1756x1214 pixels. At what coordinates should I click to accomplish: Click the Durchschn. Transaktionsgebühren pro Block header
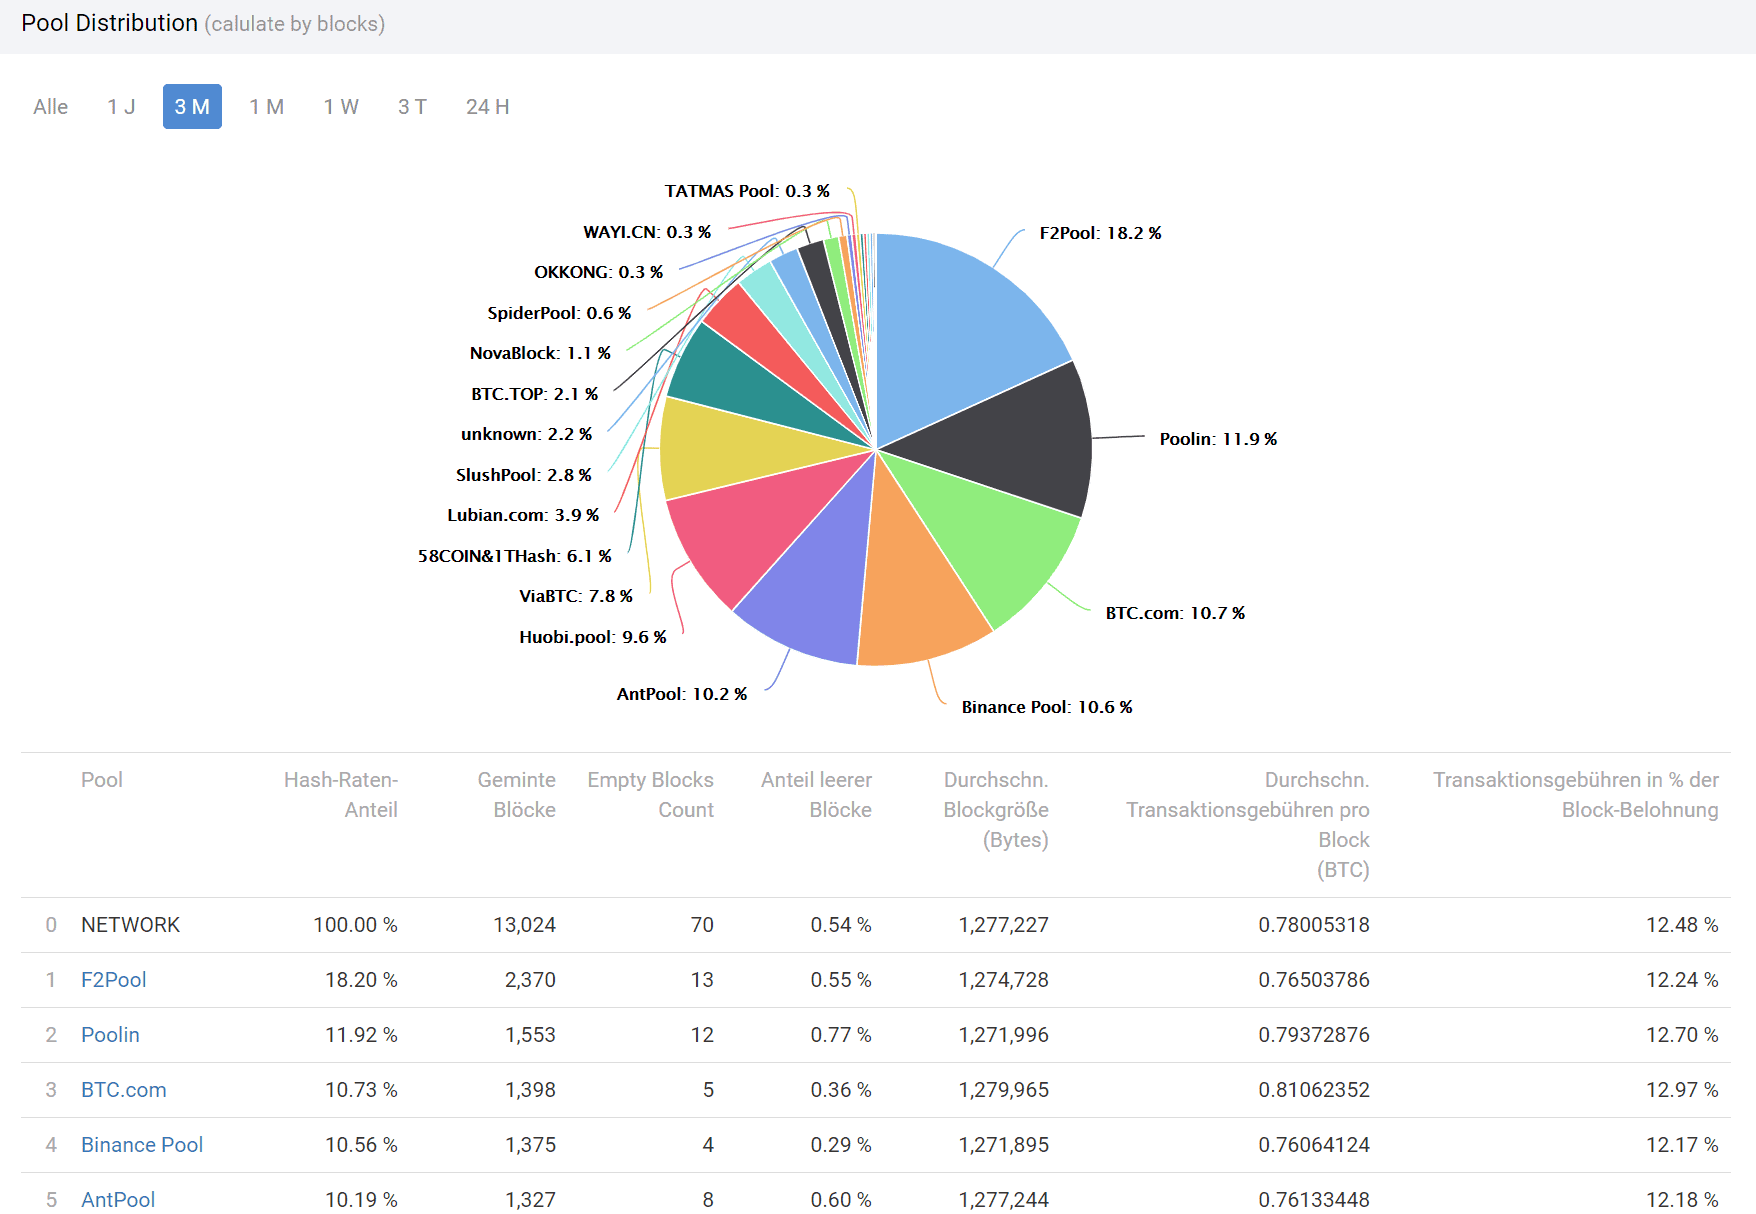(x=1248, y=825)
